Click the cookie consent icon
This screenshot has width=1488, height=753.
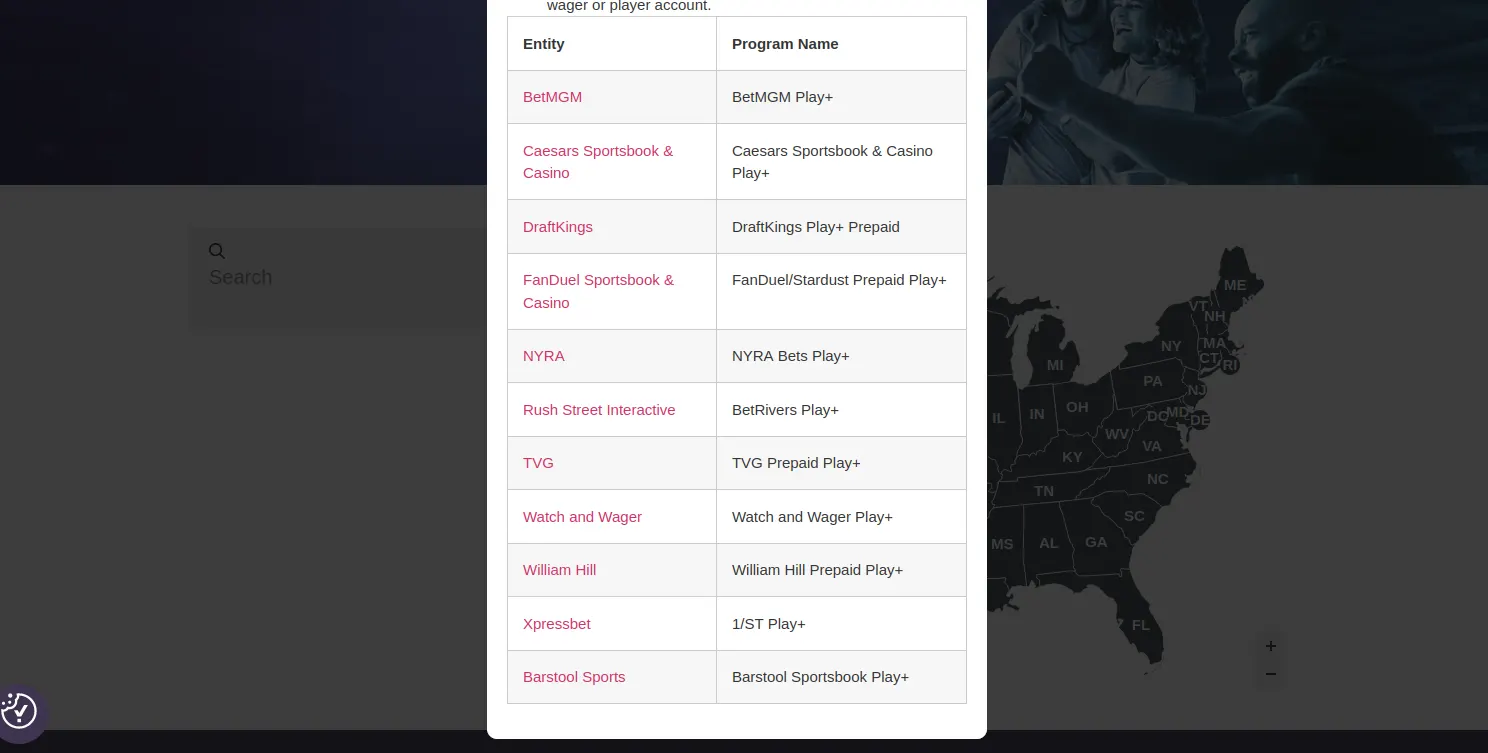coord(19,711)
